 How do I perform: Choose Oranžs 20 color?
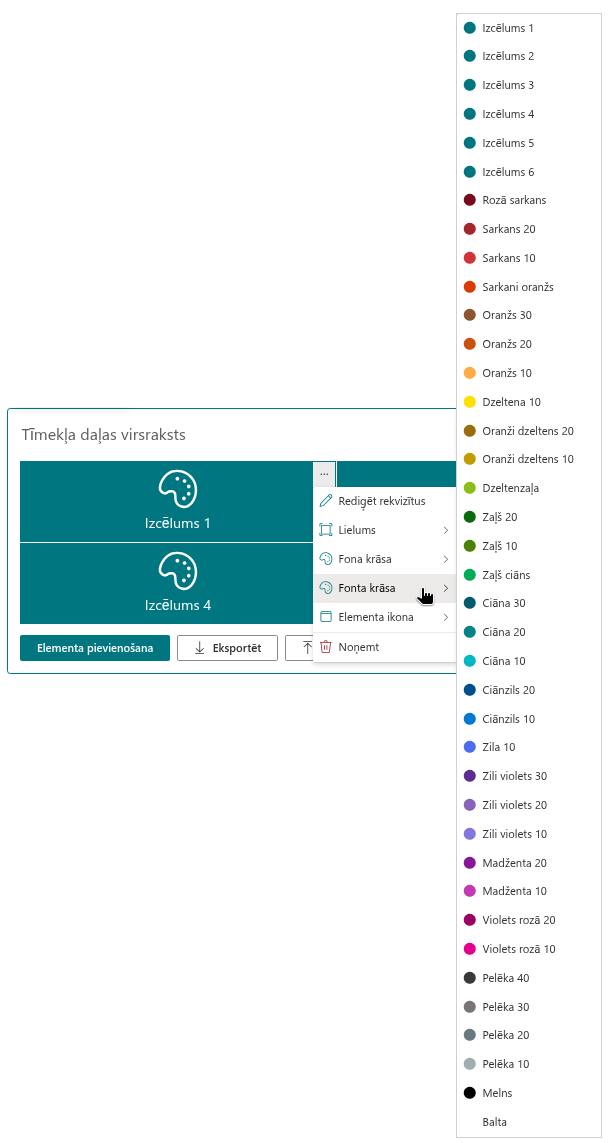pos(529,344)
